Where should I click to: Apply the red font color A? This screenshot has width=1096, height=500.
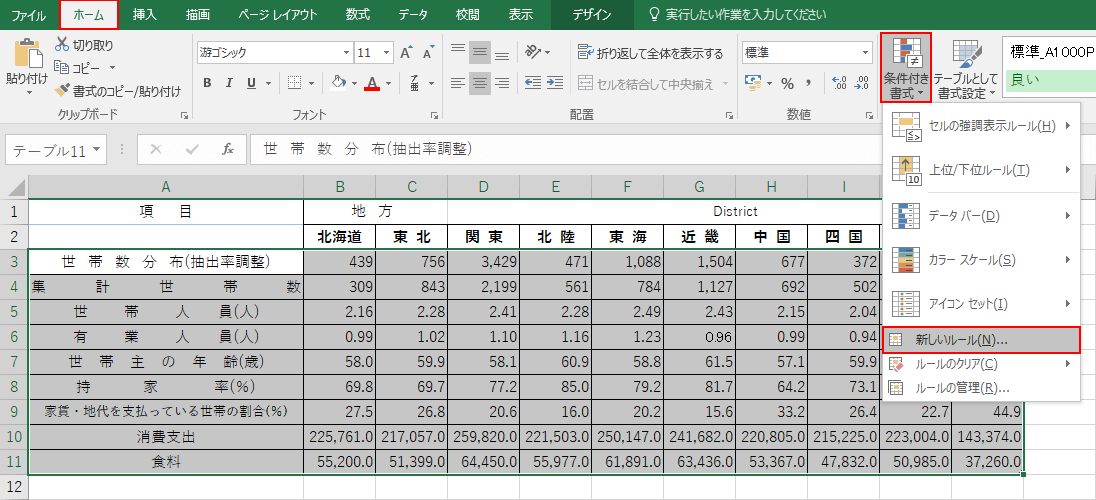[372, 83]
